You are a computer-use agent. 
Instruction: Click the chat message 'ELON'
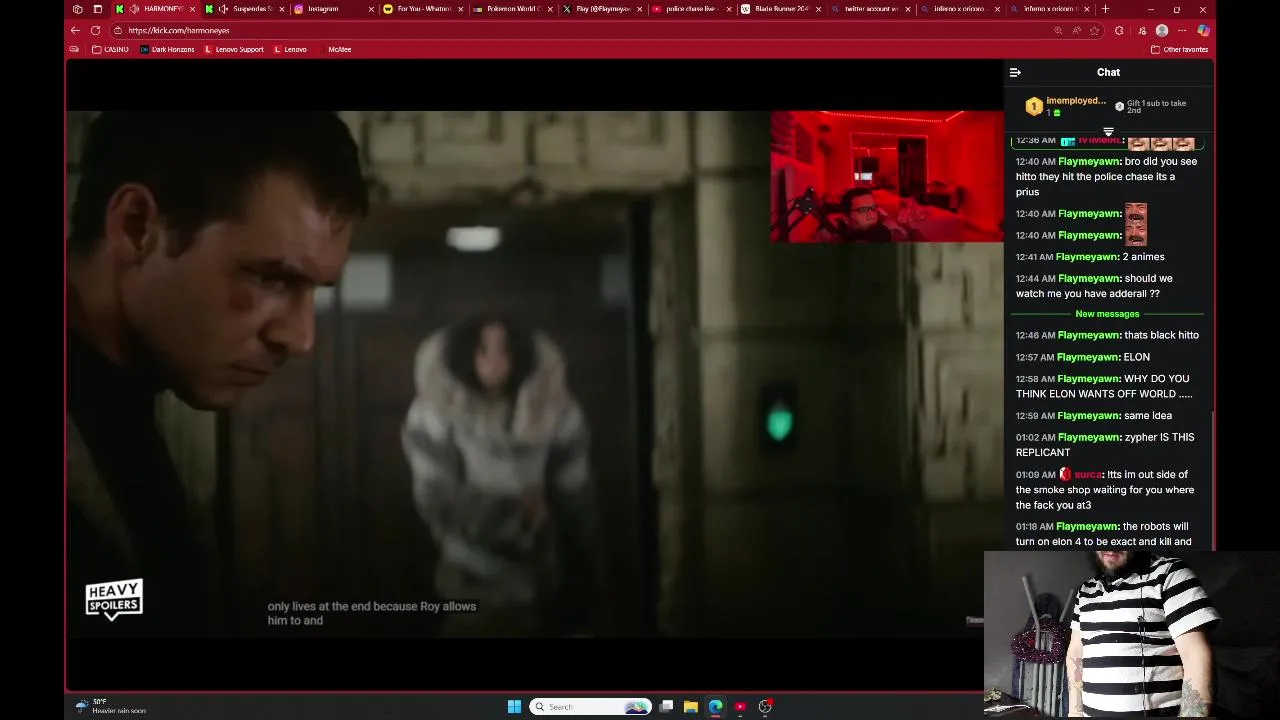coord(1136,357)
